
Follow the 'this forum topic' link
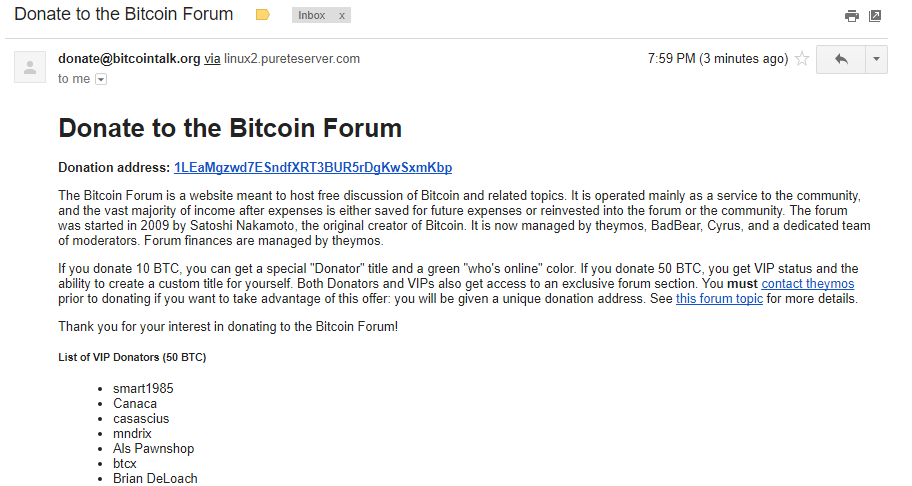click(x=719, y=299)
